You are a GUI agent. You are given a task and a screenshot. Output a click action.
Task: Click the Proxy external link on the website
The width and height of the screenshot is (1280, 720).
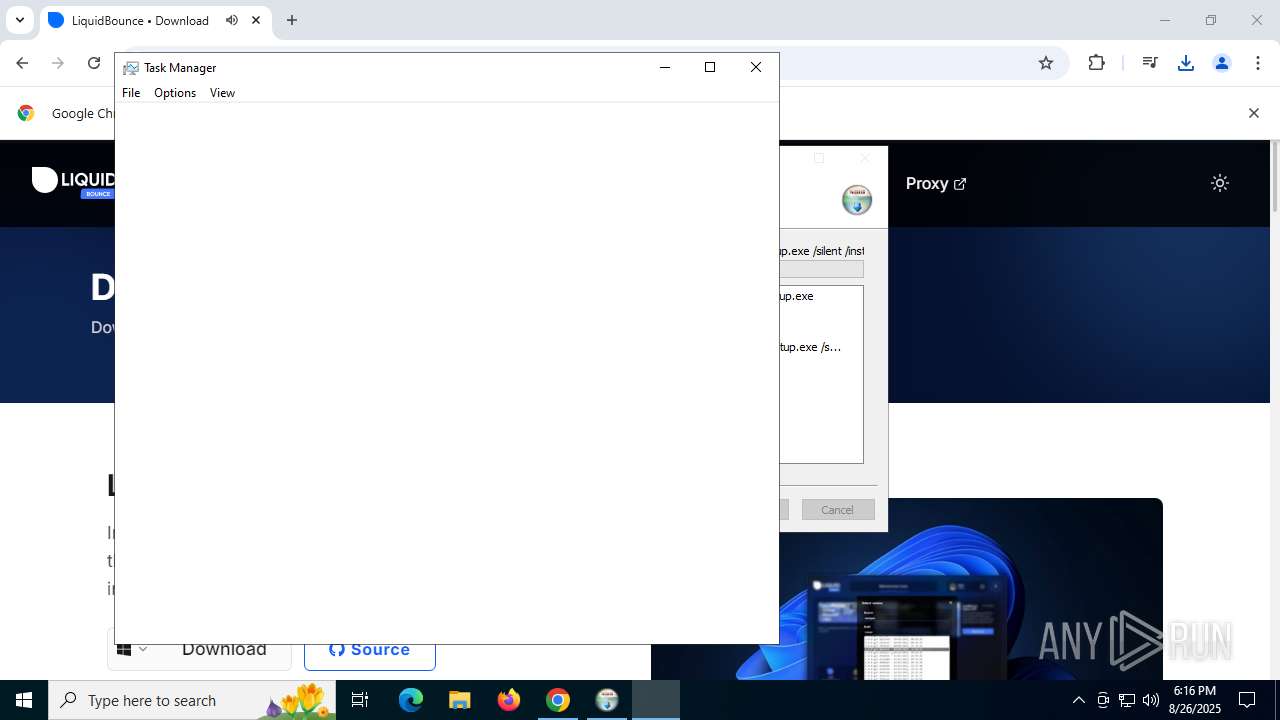click(x=936, y=183)
